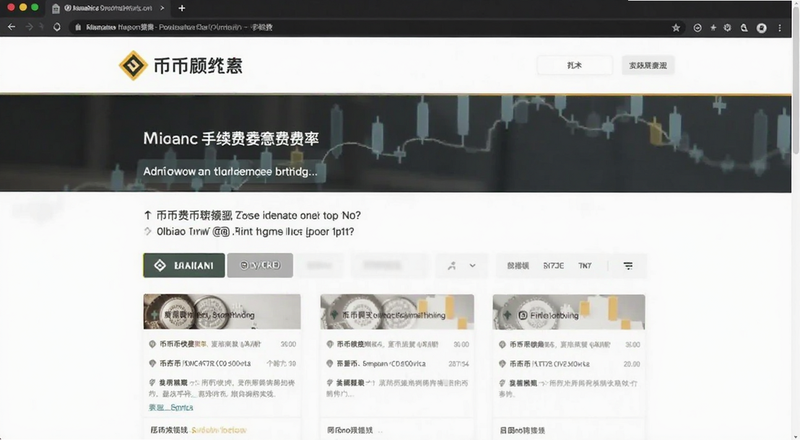
Task: Click the dark green button with diamond icon
Action: pyautogui.click(x=184, y=265)
